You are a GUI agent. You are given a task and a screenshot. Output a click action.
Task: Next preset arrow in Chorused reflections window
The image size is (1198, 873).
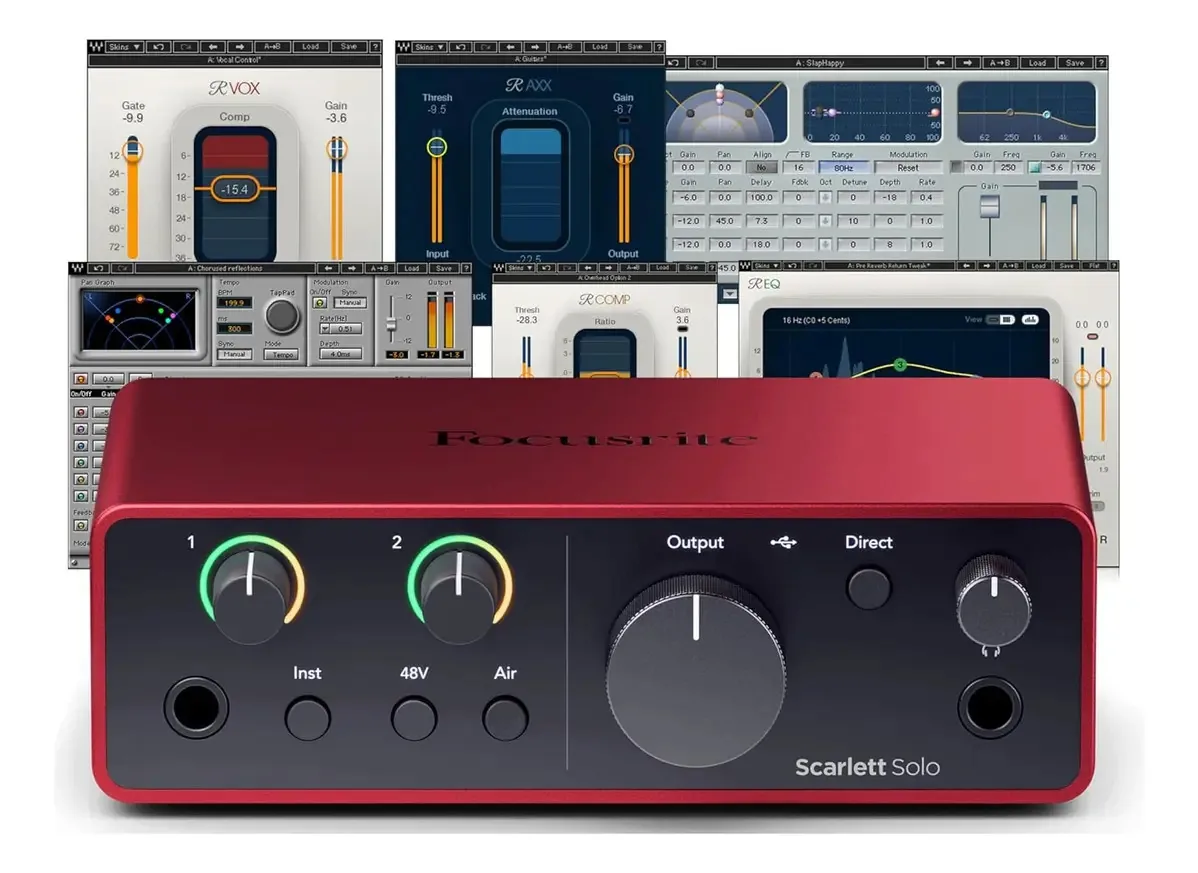coord(352,269)
